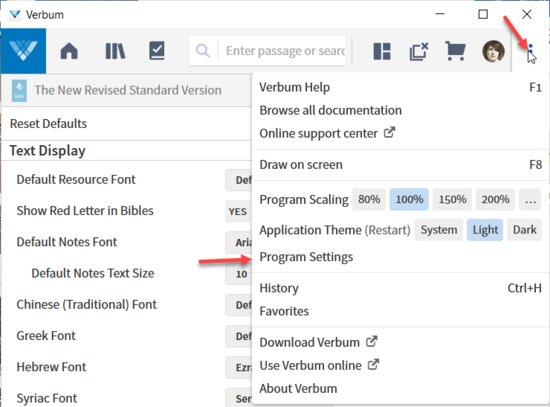Click the search magnifier icon
Screen dimensions: 550x407
(x=203, y=51)
